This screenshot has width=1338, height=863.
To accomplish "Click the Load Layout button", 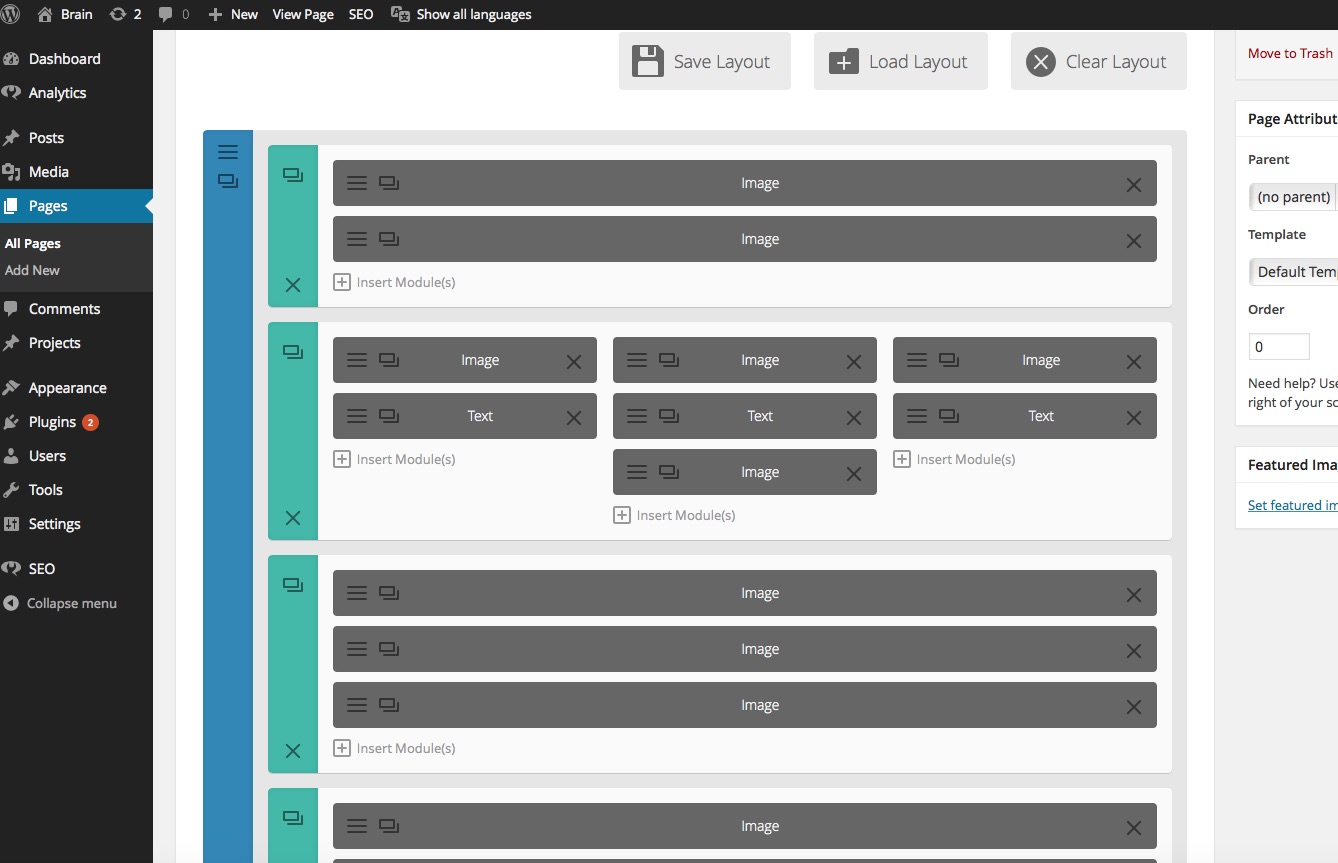I will click(x=900, y=61).
